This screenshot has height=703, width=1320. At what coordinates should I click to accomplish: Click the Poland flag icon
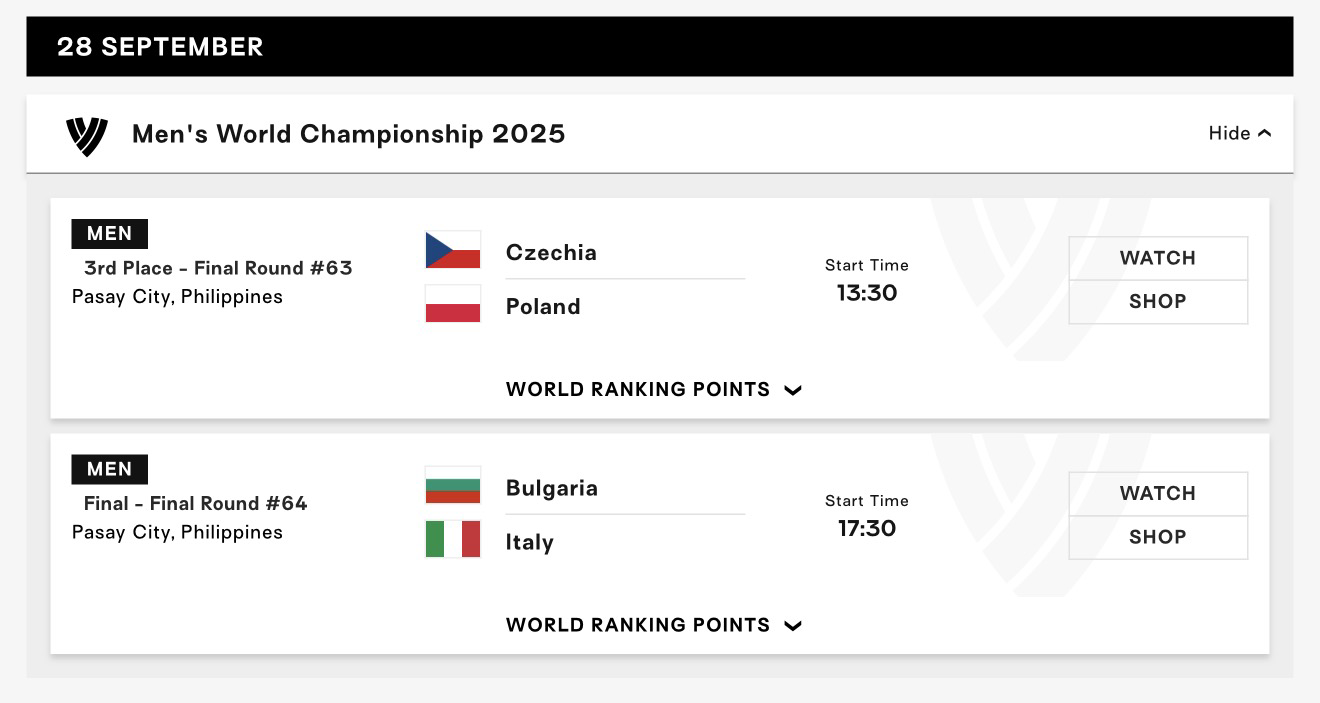[453, 304]
